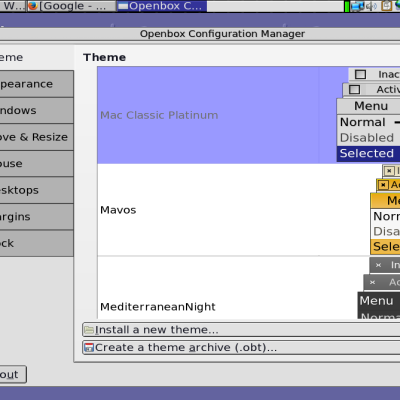Select the Mac Classic Platinum theme
Viewport: 400px width, 400px height.
[249, 115]
